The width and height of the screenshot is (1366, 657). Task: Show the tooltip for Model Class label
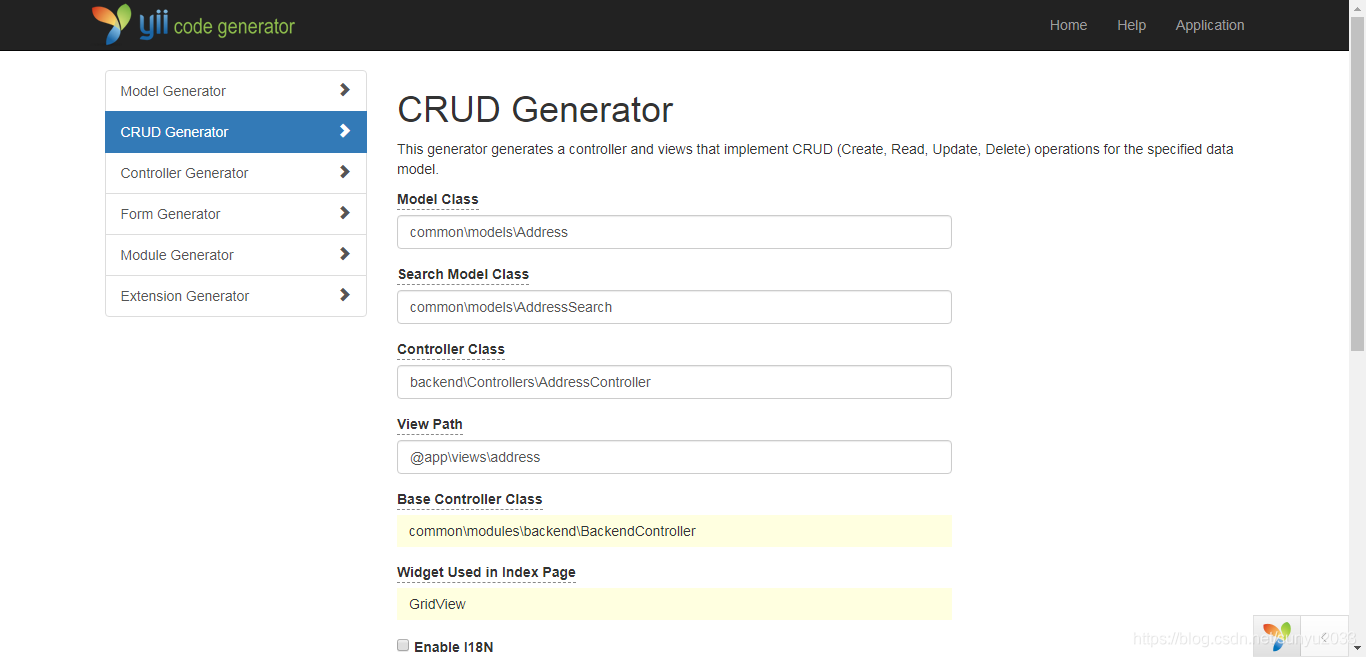point(437,199)
